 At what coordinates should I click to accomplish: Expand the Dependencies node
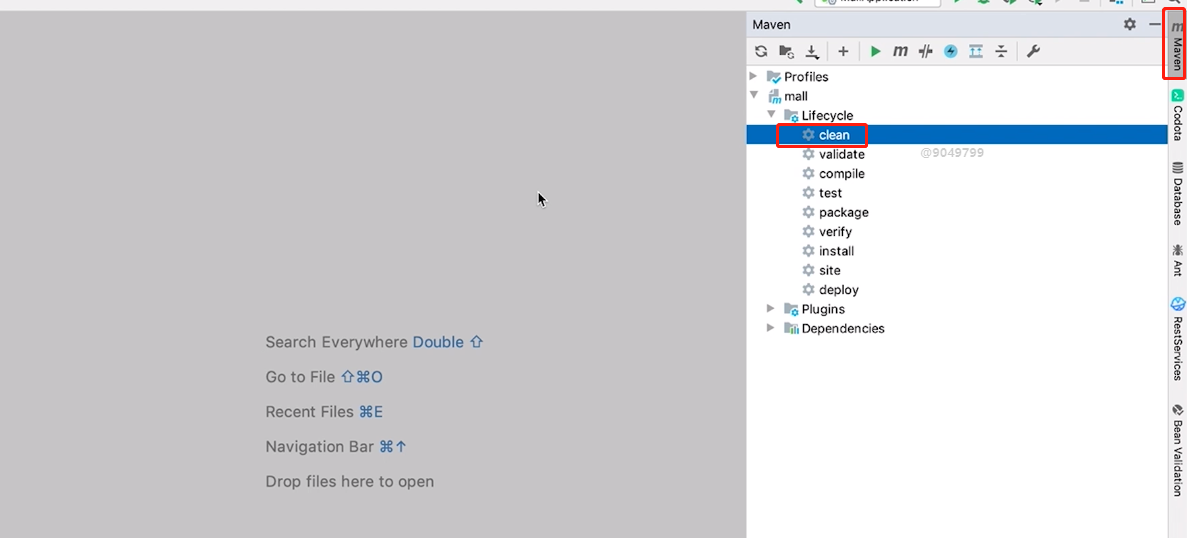pyautogui.click(x=771, y=328)
